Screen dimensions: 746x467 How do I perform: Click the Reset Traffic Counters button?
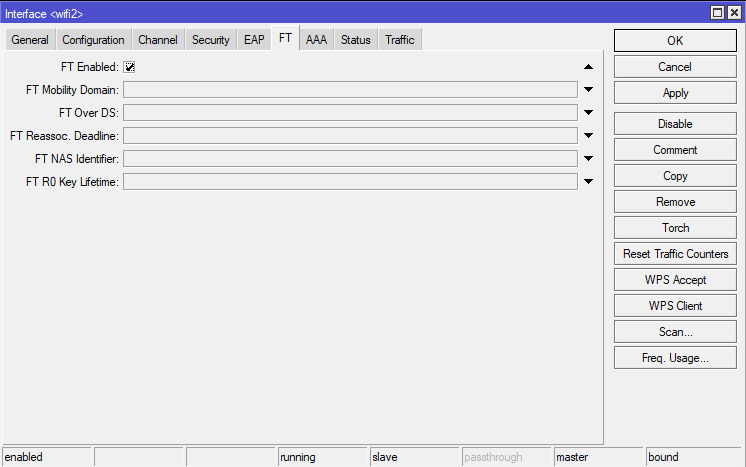tap(675, 254)
